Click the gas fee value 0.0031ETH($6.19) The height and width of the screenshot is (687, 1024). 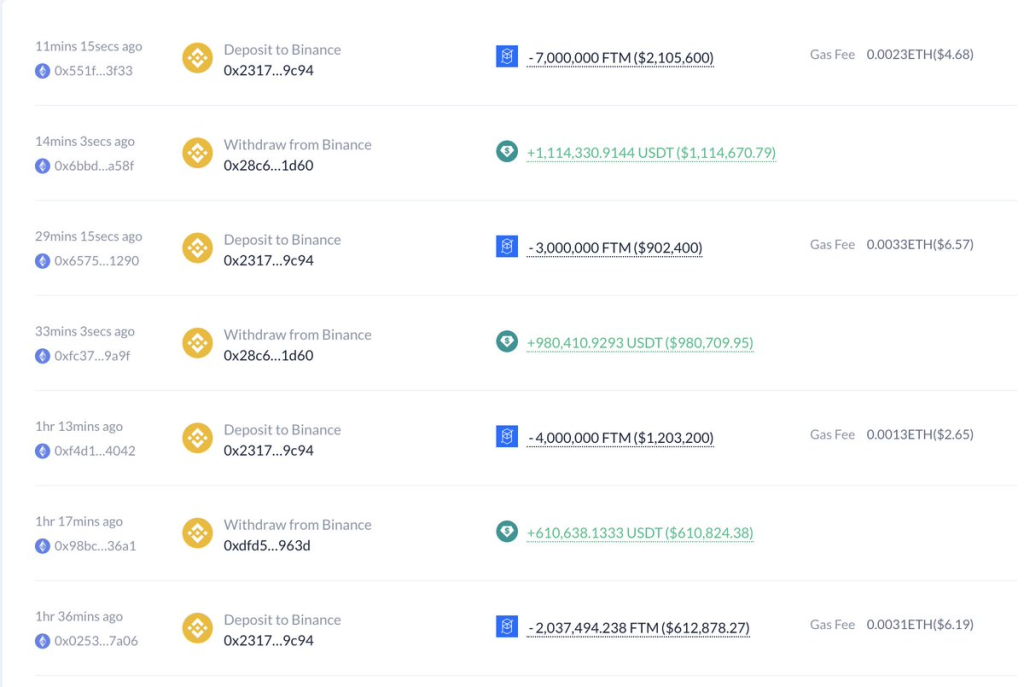pyautogui.click(x=920, y=624)
